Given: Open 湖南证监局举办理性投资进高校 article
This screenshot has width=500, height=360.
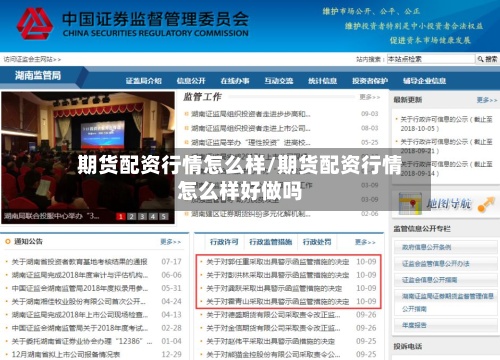Looking at the screenshot, I should pos(251,143).
